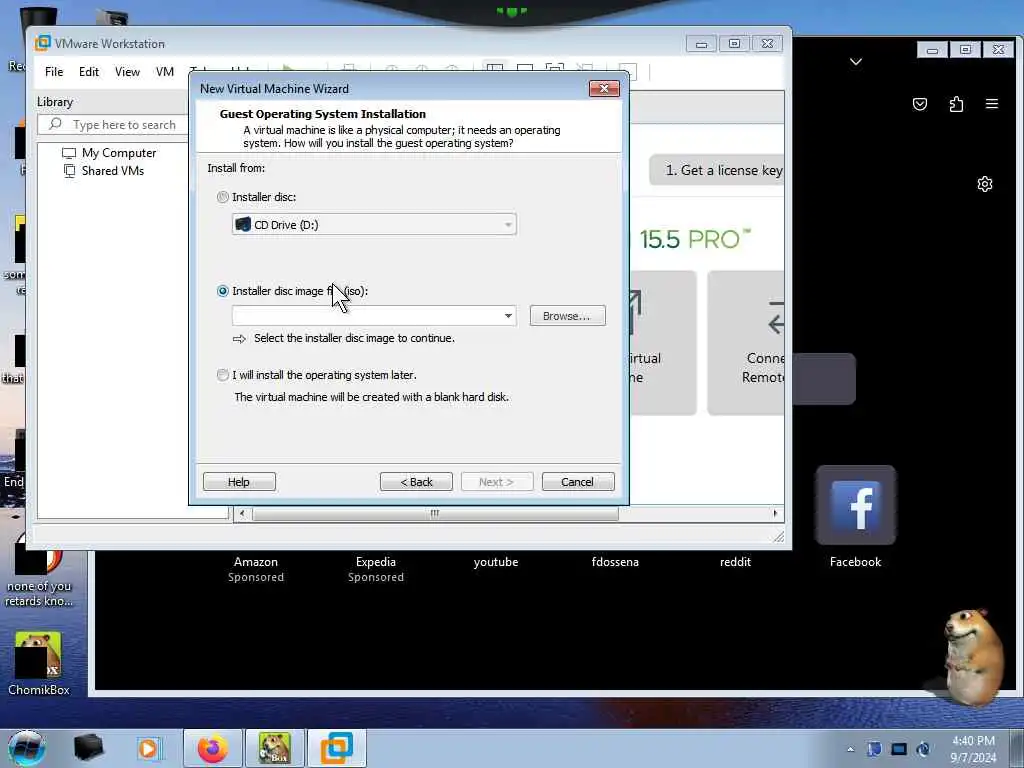Click the scrollbar right arrow in VMware
Viewport: 1024px width, 768px height.
point(775,514)
